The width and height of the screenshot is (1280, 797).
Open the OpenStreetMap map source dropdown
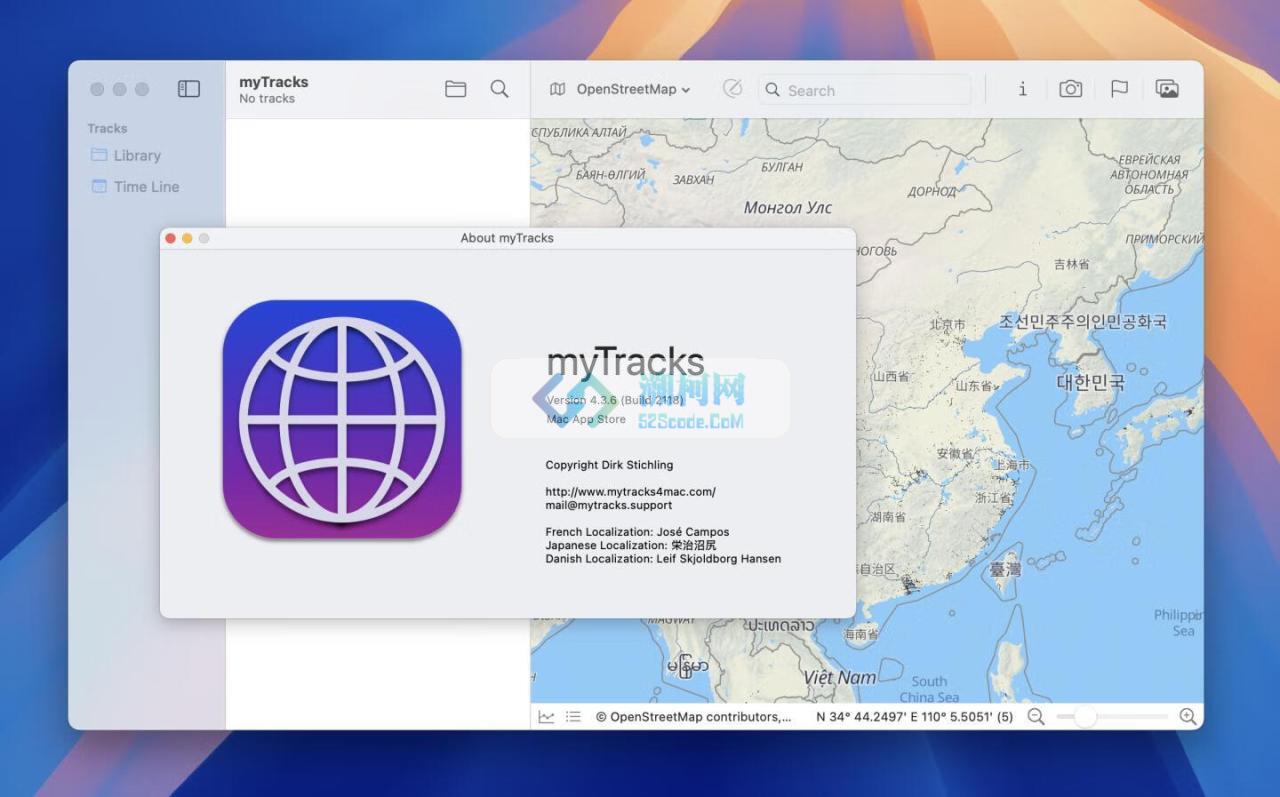point(633,89)
